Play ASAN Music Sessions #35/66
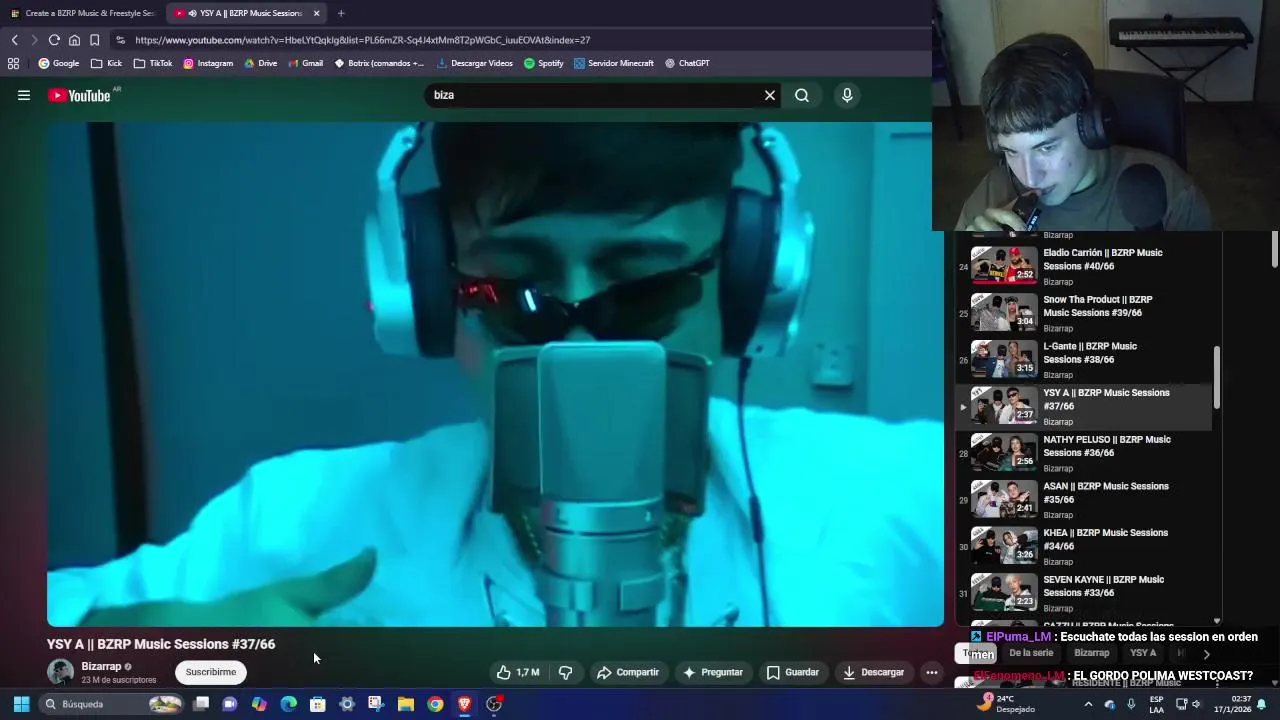 pyautogui.click(x=1085, y=500)
